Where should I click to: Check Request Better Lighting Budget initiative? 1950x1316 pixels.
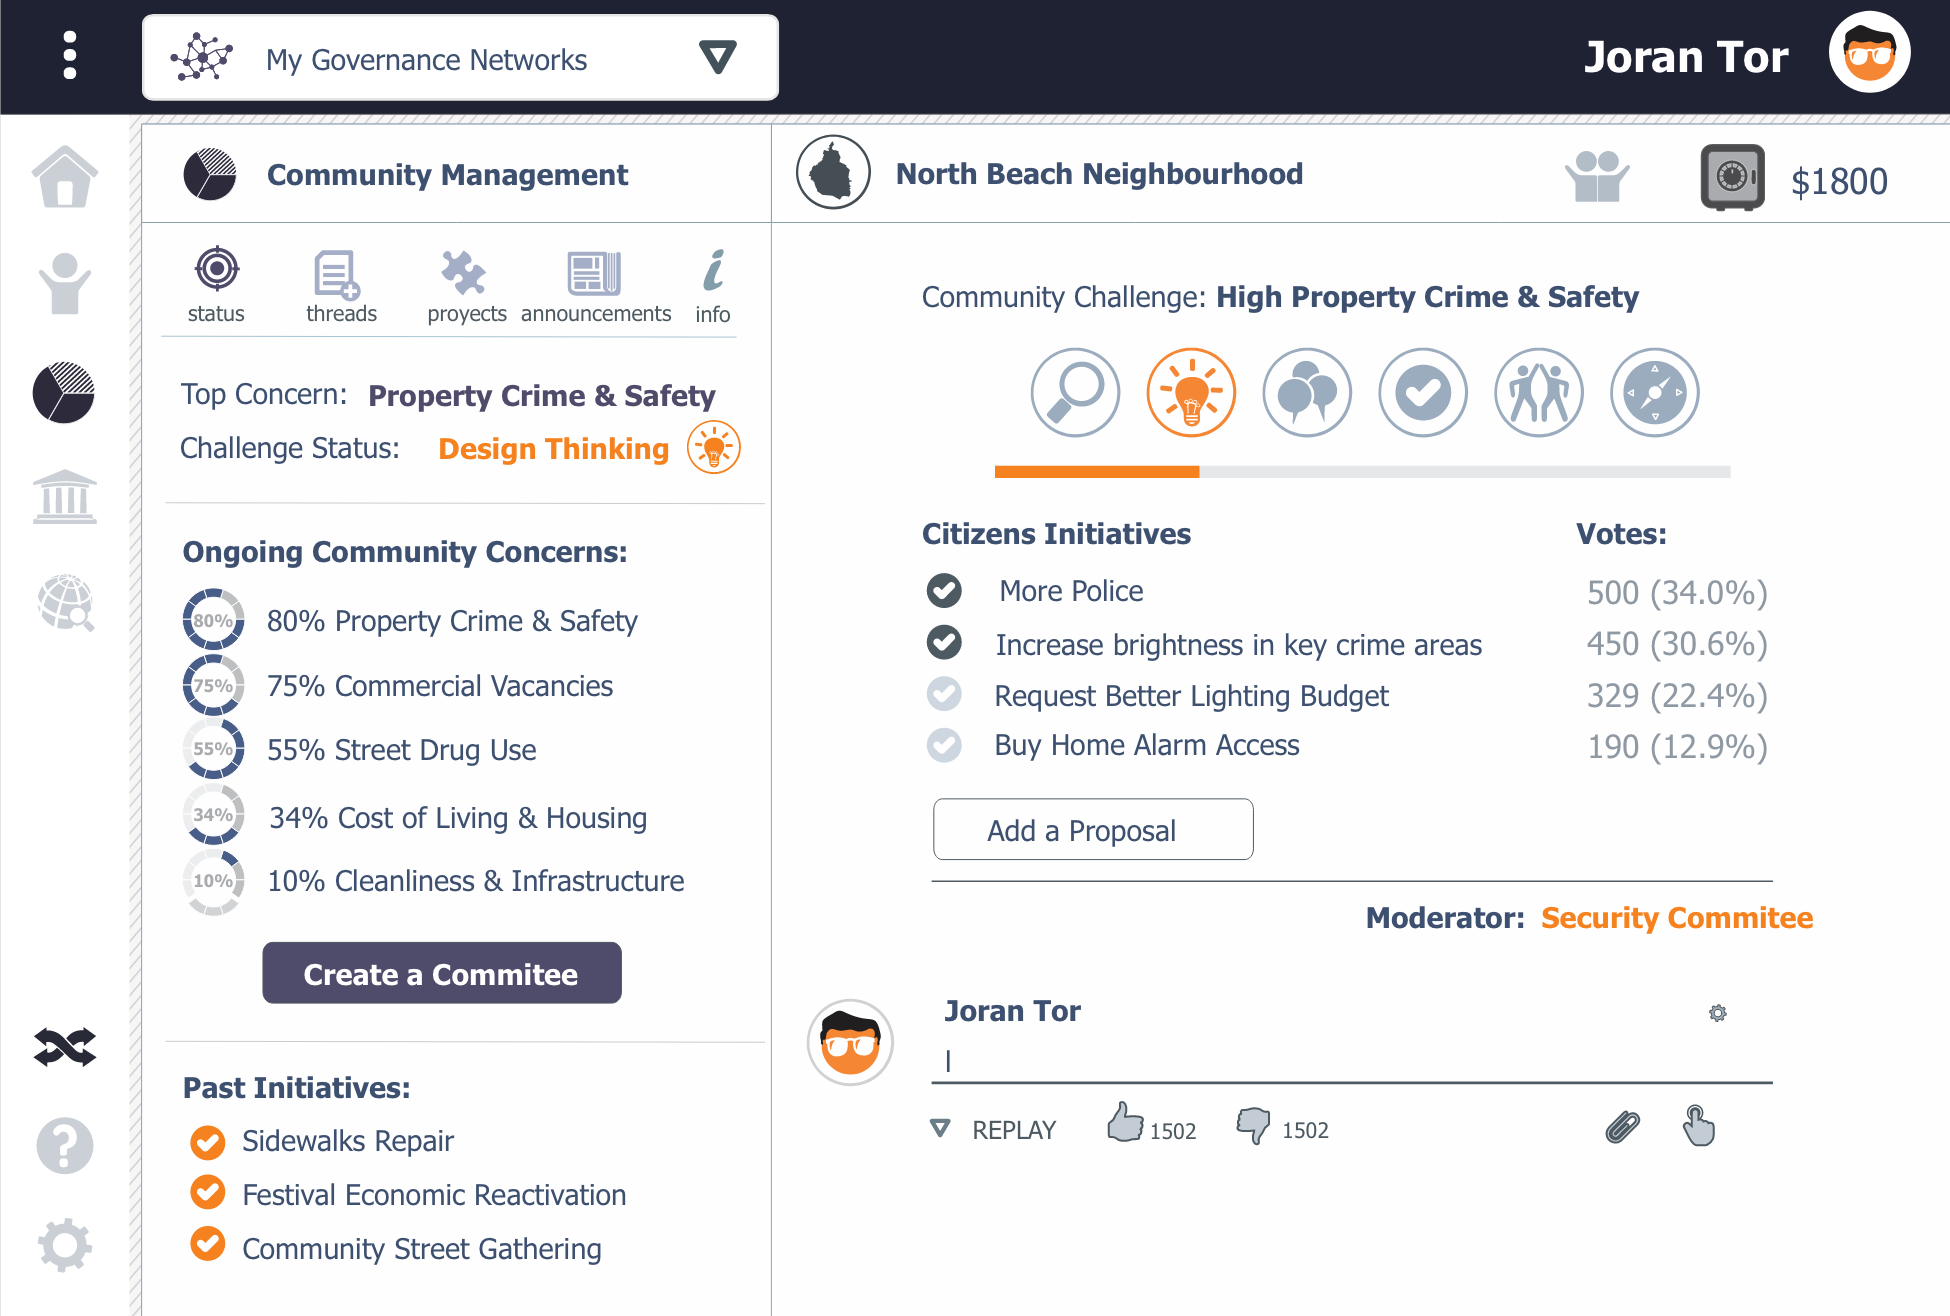[944, 694]
